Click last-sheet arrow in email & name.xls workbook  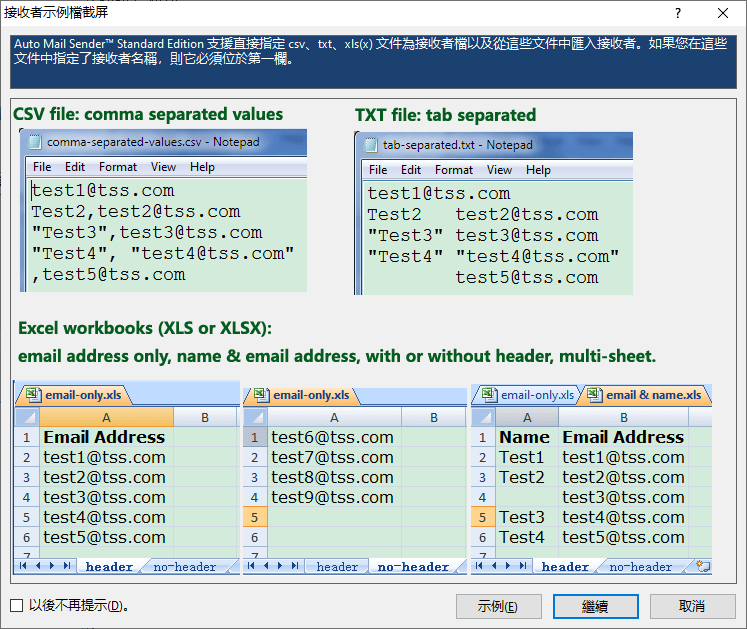(x=523, y=566)
